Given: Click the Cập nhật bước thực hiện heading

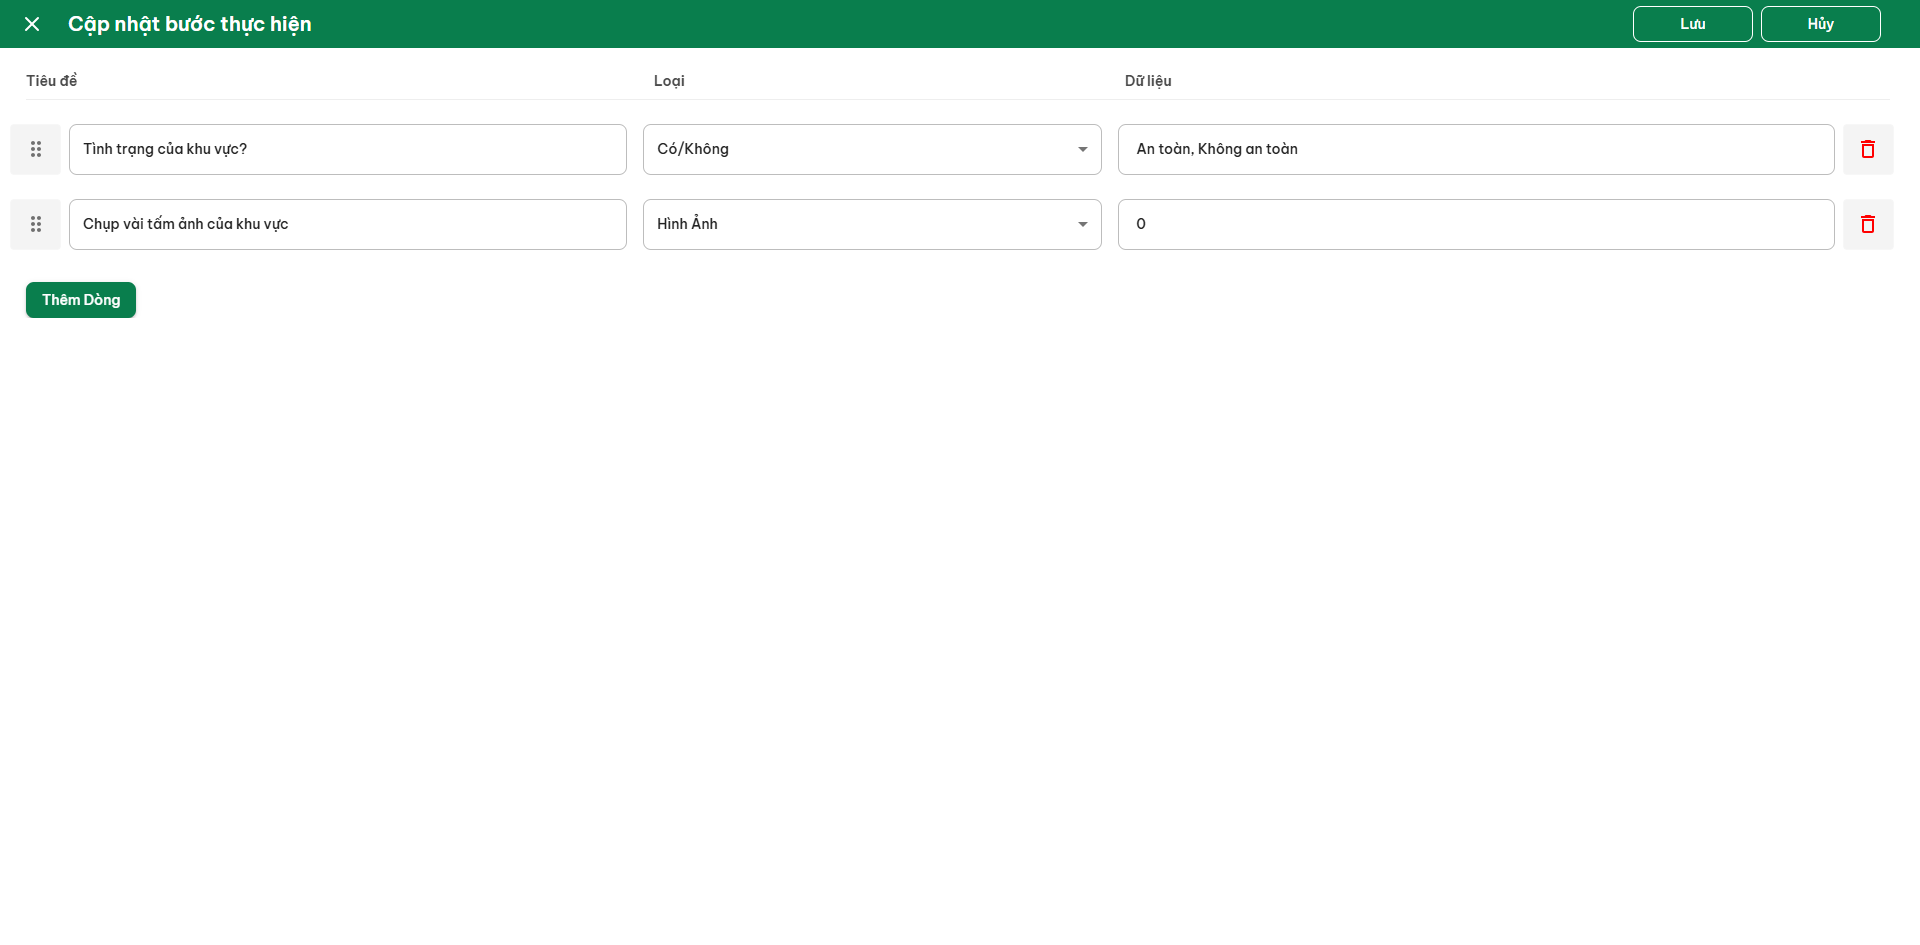Looking at the screenshot, I should [190, 24].
